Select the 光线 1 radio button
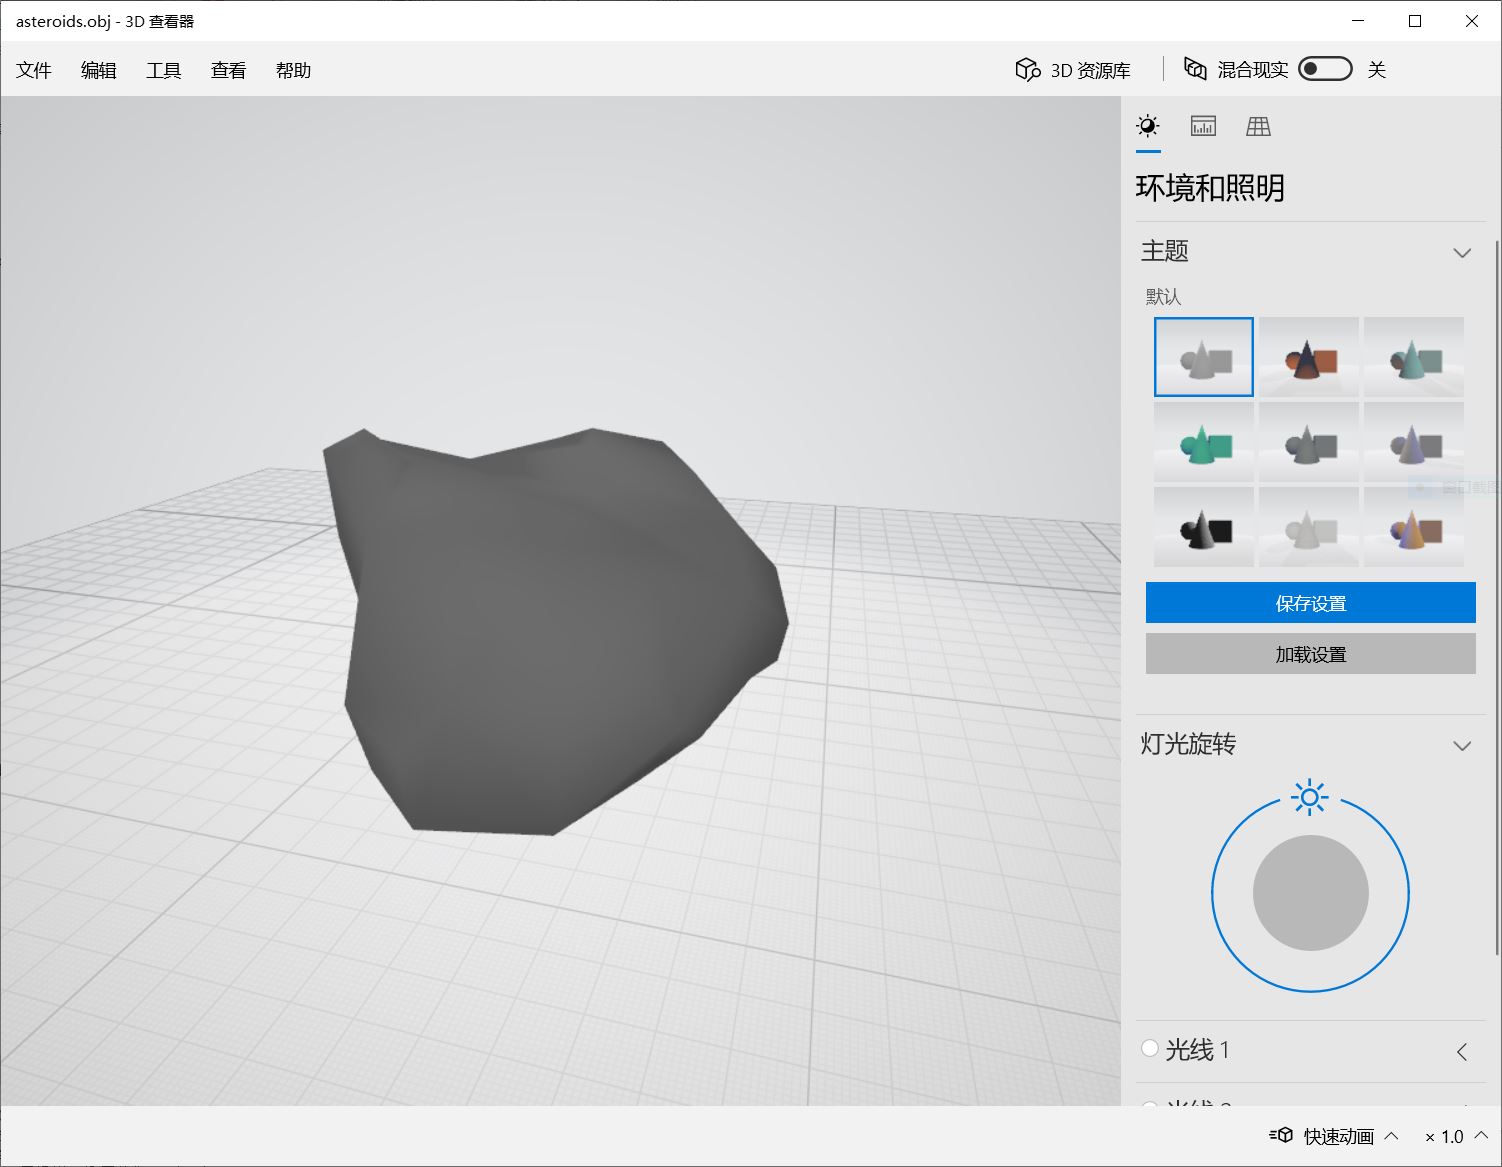The image size is (1502, 1167). [1150, 1048]
